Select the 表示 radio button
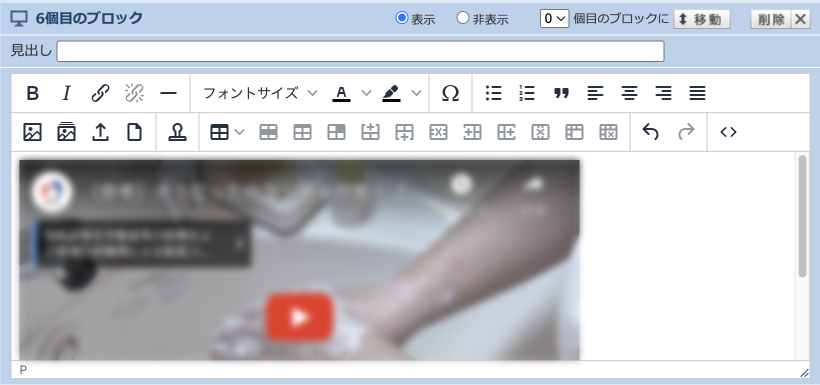 [402, 18]
